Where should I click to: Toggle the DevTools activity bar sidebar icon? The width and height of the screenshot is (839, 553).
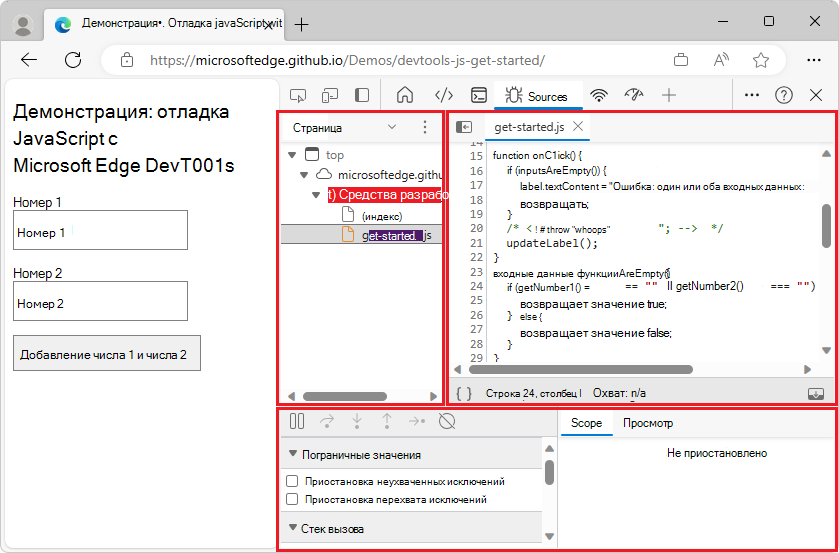coord(362,95)
